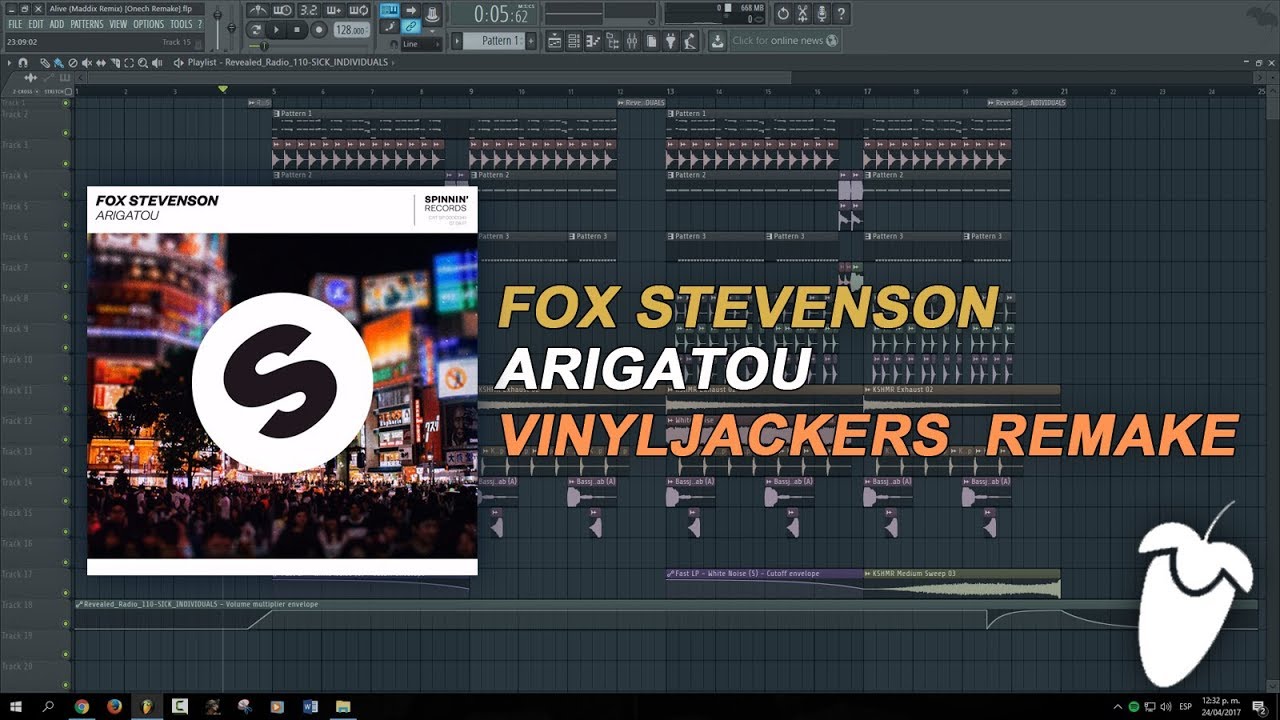Toggle loop recording icon

pos(358,10)
